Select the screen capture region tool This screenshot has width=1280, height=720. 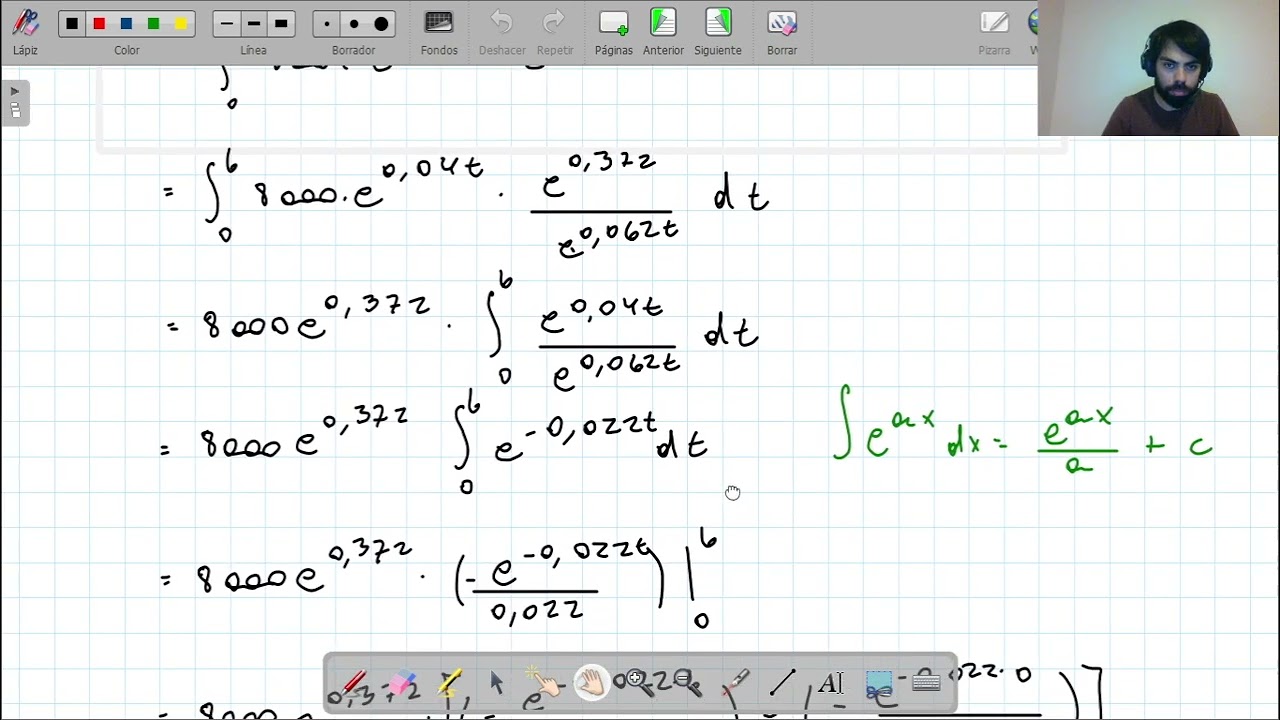[879, 684]
